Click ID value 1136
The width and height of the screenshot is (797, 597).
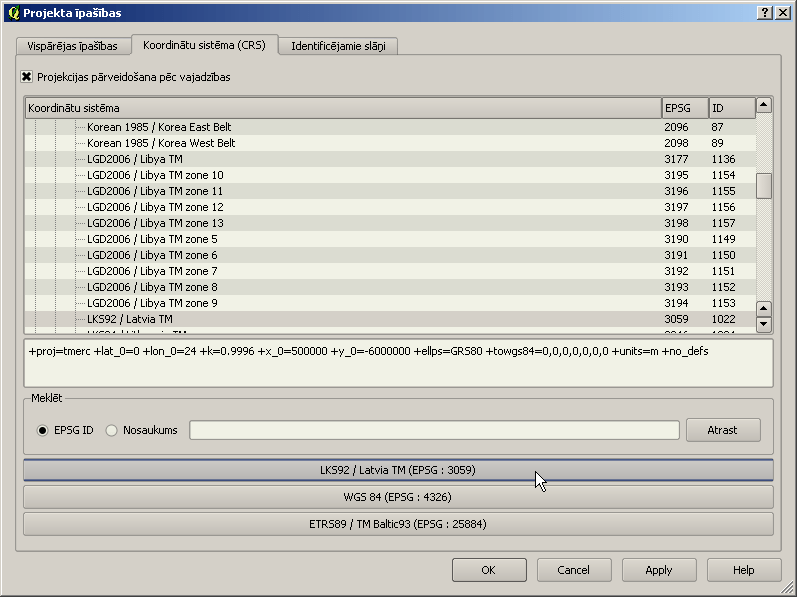pos(723,159)
